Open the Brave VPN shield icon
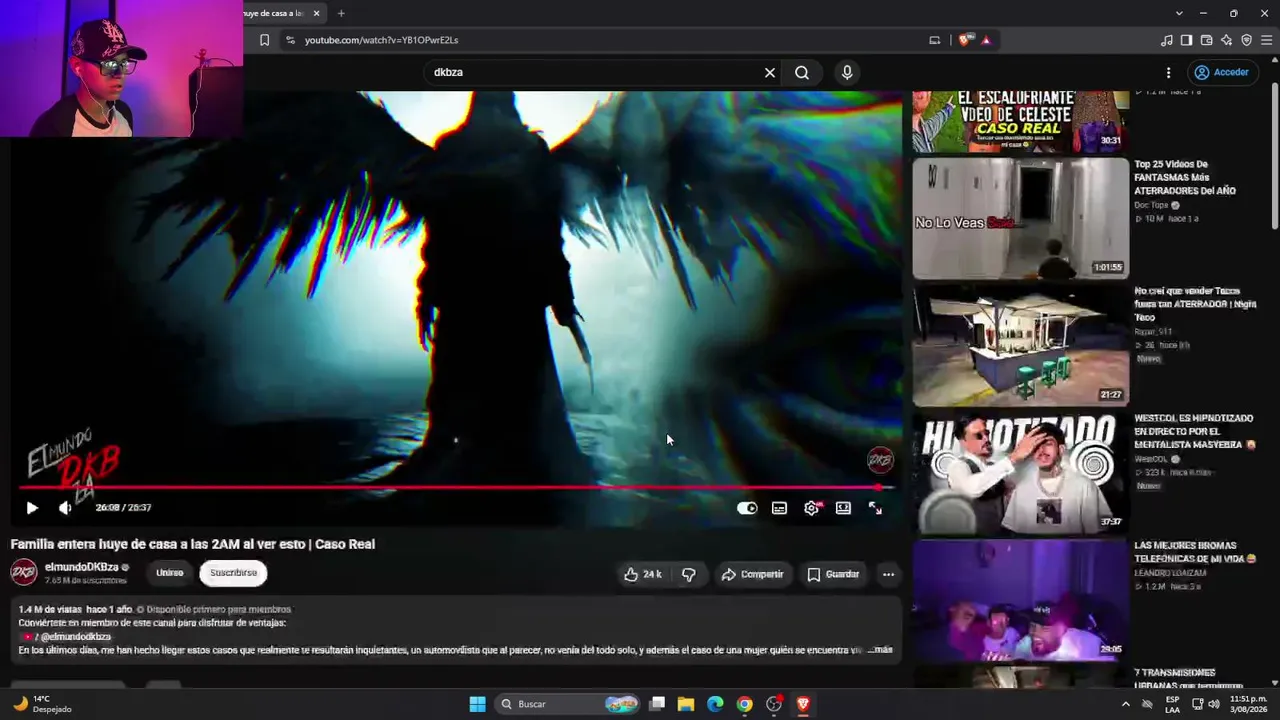Screen dimensions: 1280x720 pyautogui.click(x=1246, y=40)
